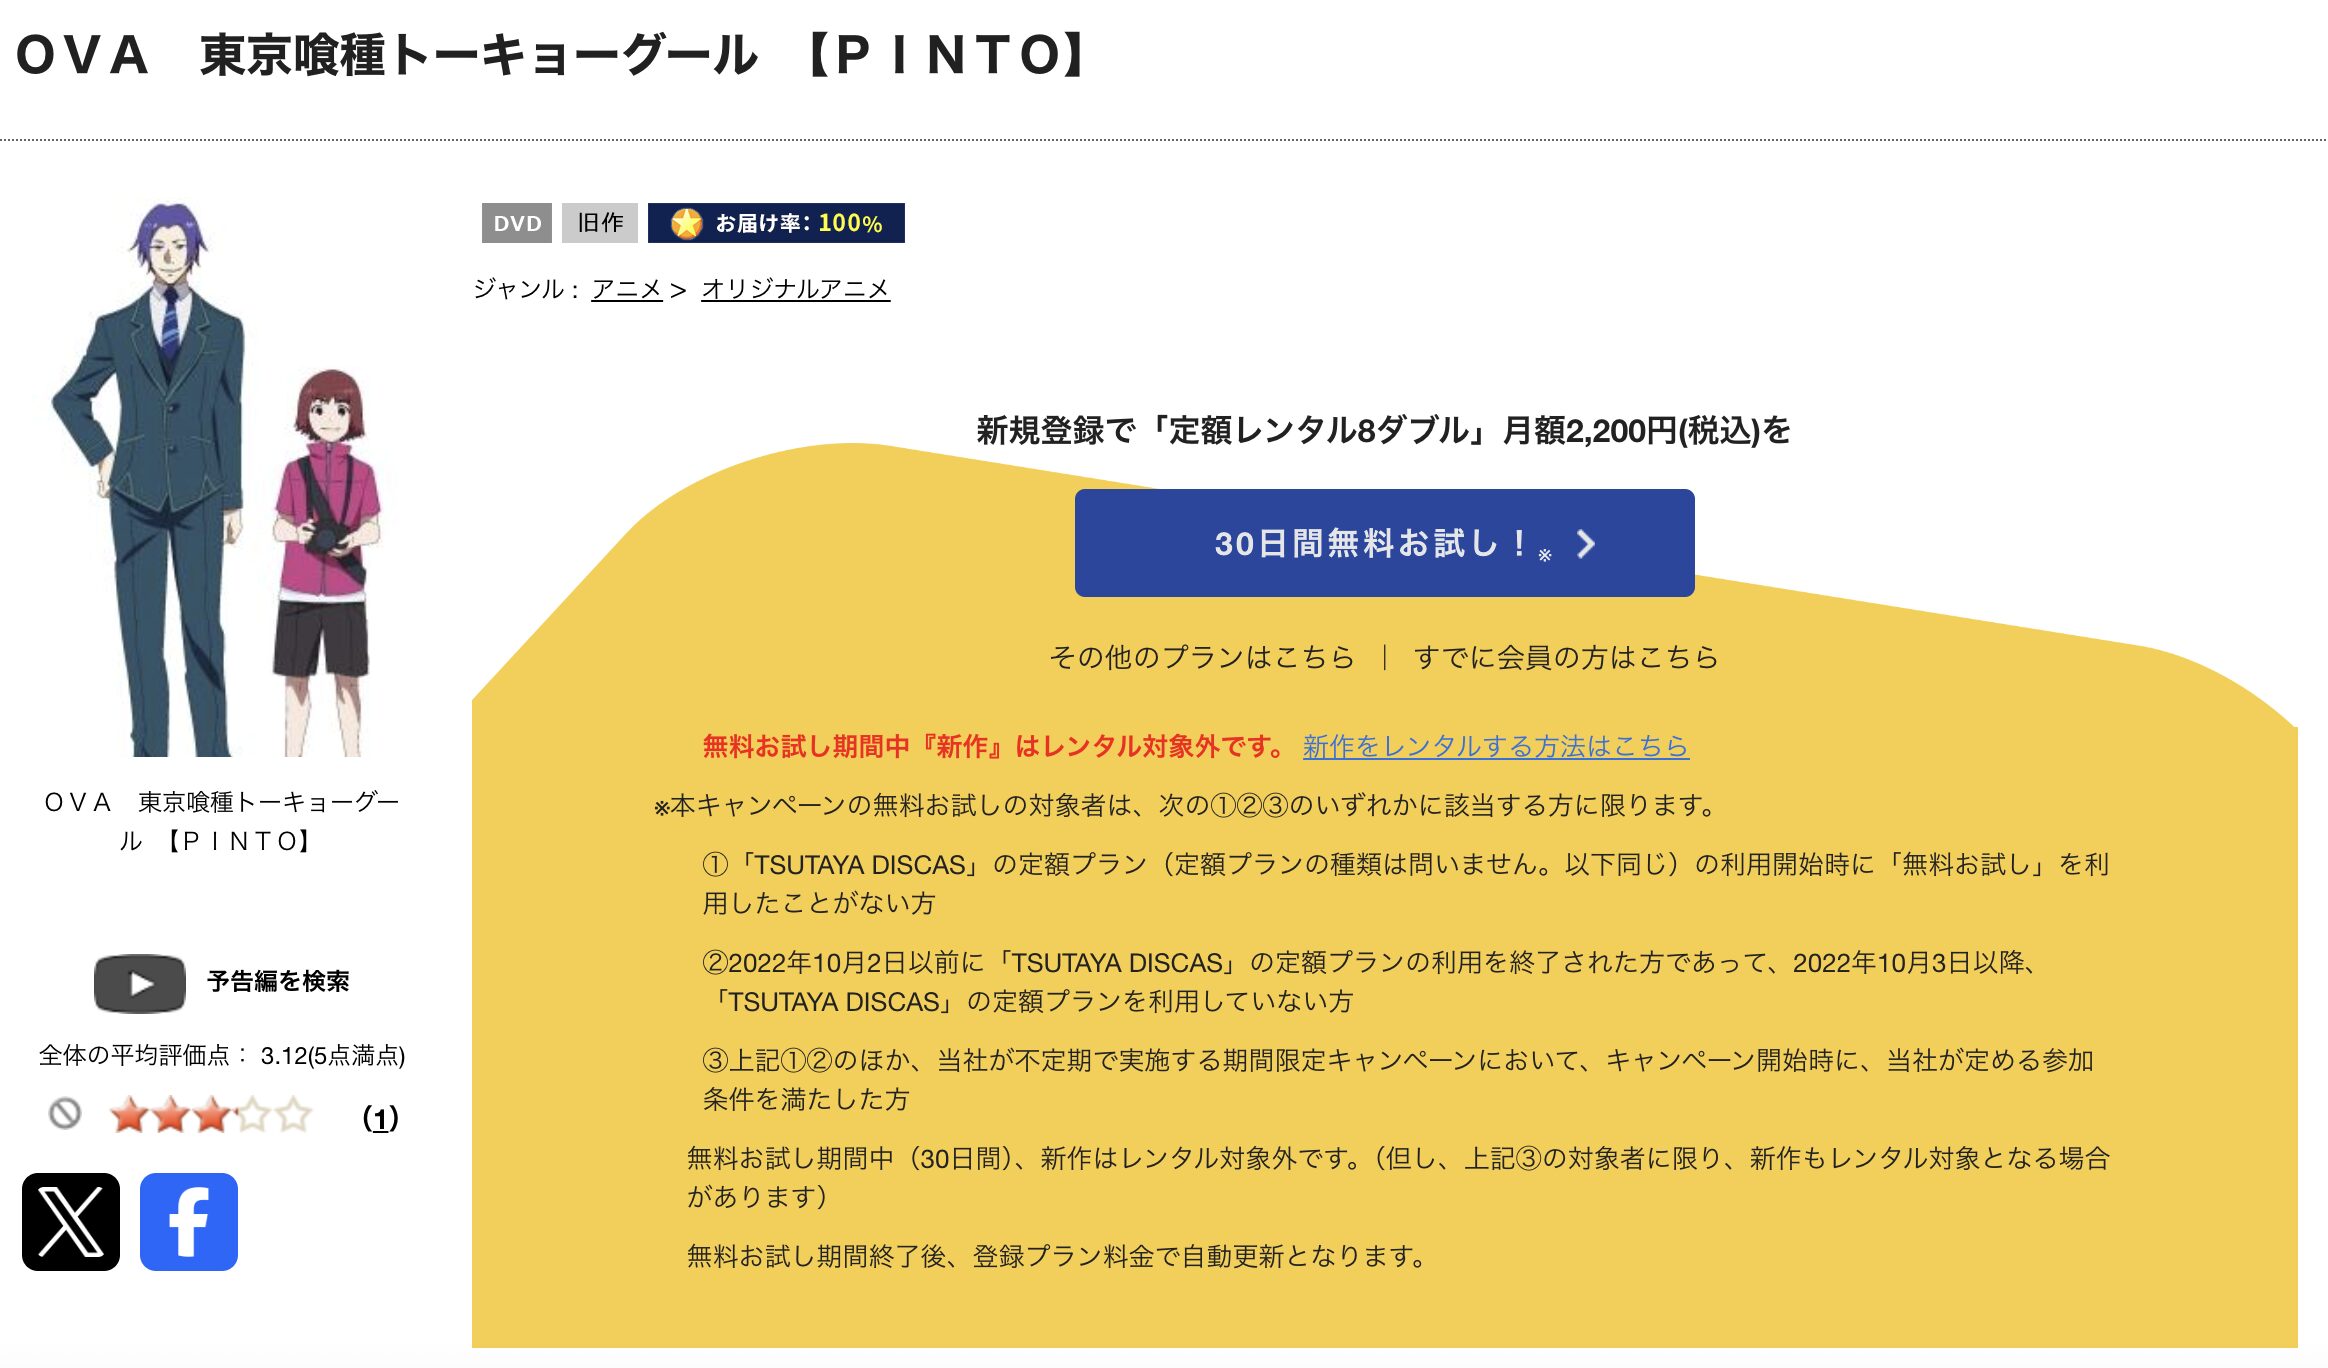The width and height of the screenshot is (2328, 1368).
Task: Click condition ① about TSUTAYA DISCAS trial
Action: tap(1405, 883)
